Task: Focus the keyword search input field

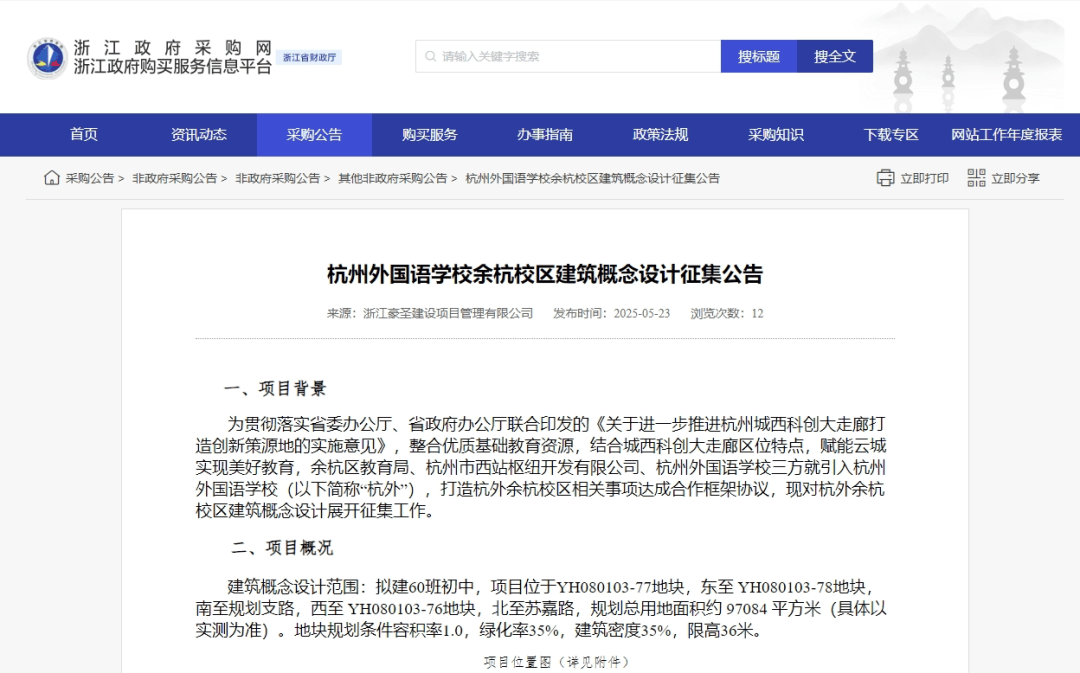Action: (x=568, y=56)
